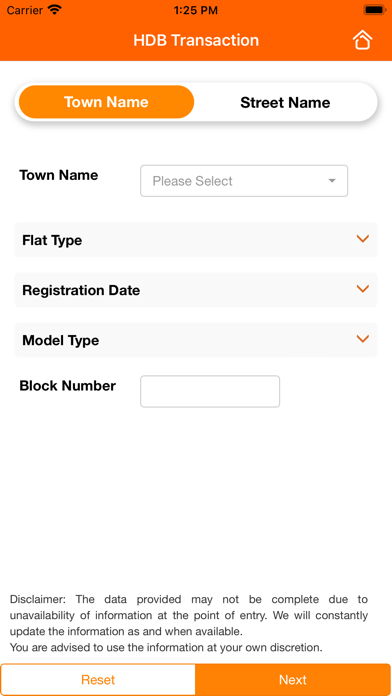392x696 pixels.
Task: Click the Town Name dropdown caret
Action: tap(332, 181)
